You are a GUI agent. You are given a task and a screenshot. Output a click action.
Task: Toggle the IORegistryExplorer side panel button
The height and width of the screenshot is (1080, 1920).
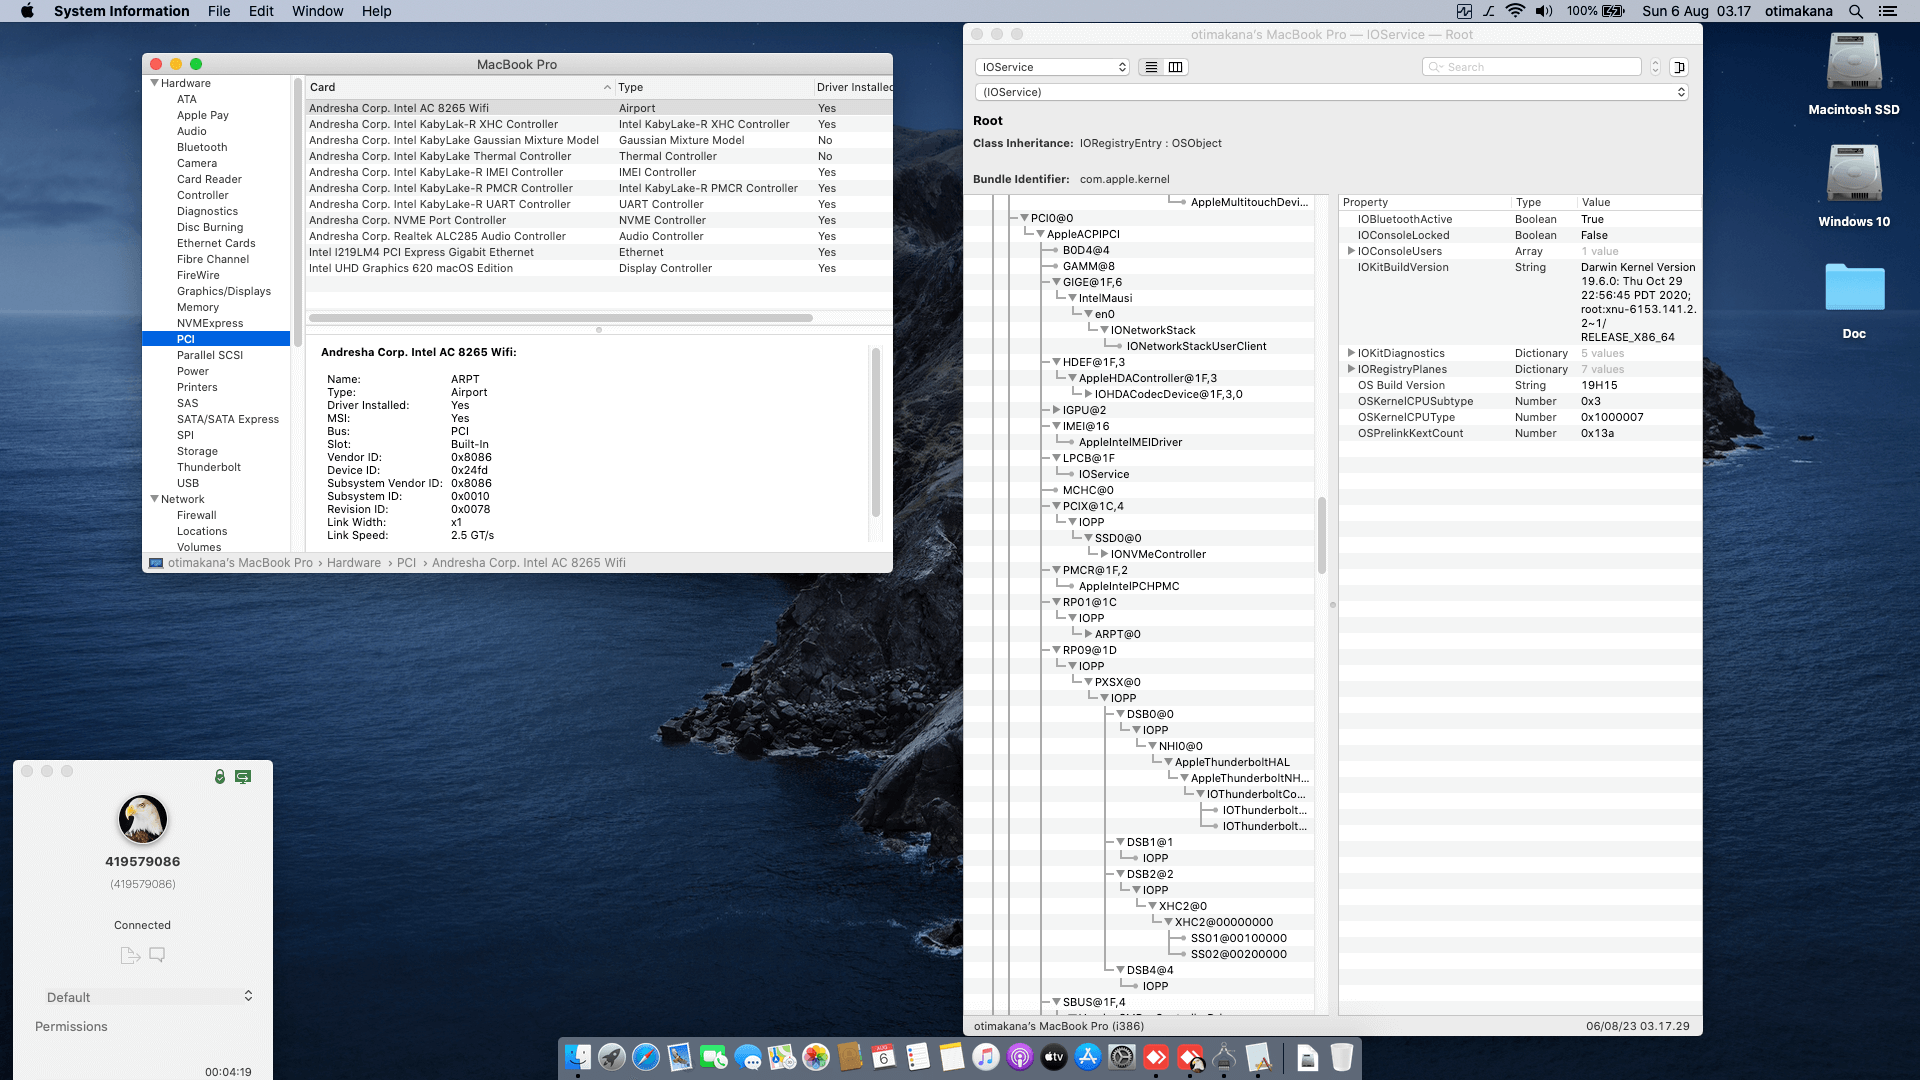click(x=1679, y=67)
